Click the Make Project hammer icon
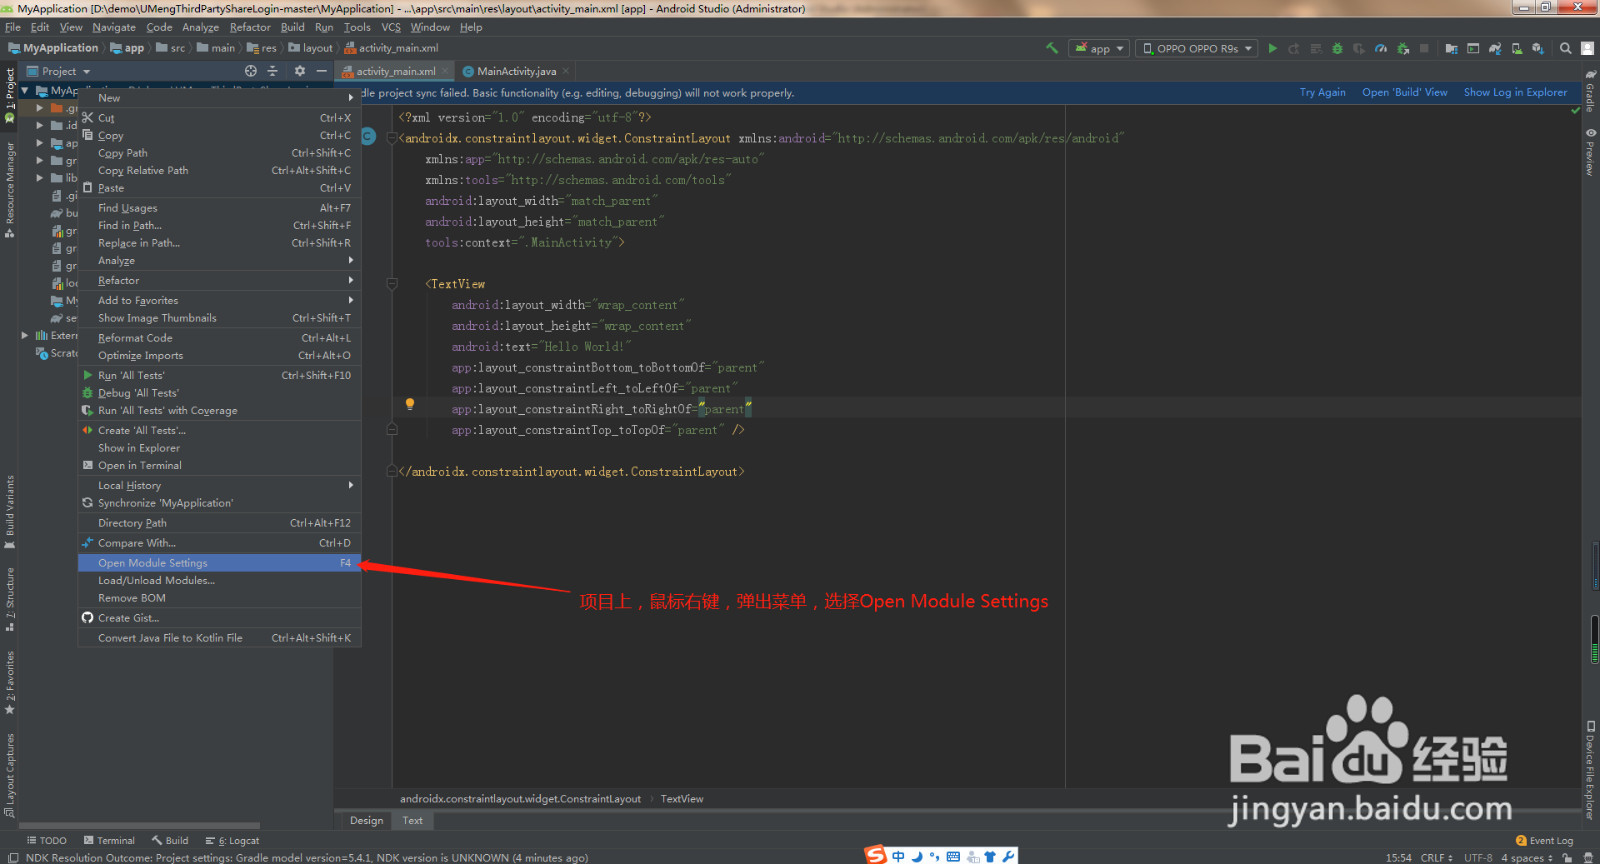 1052,48
